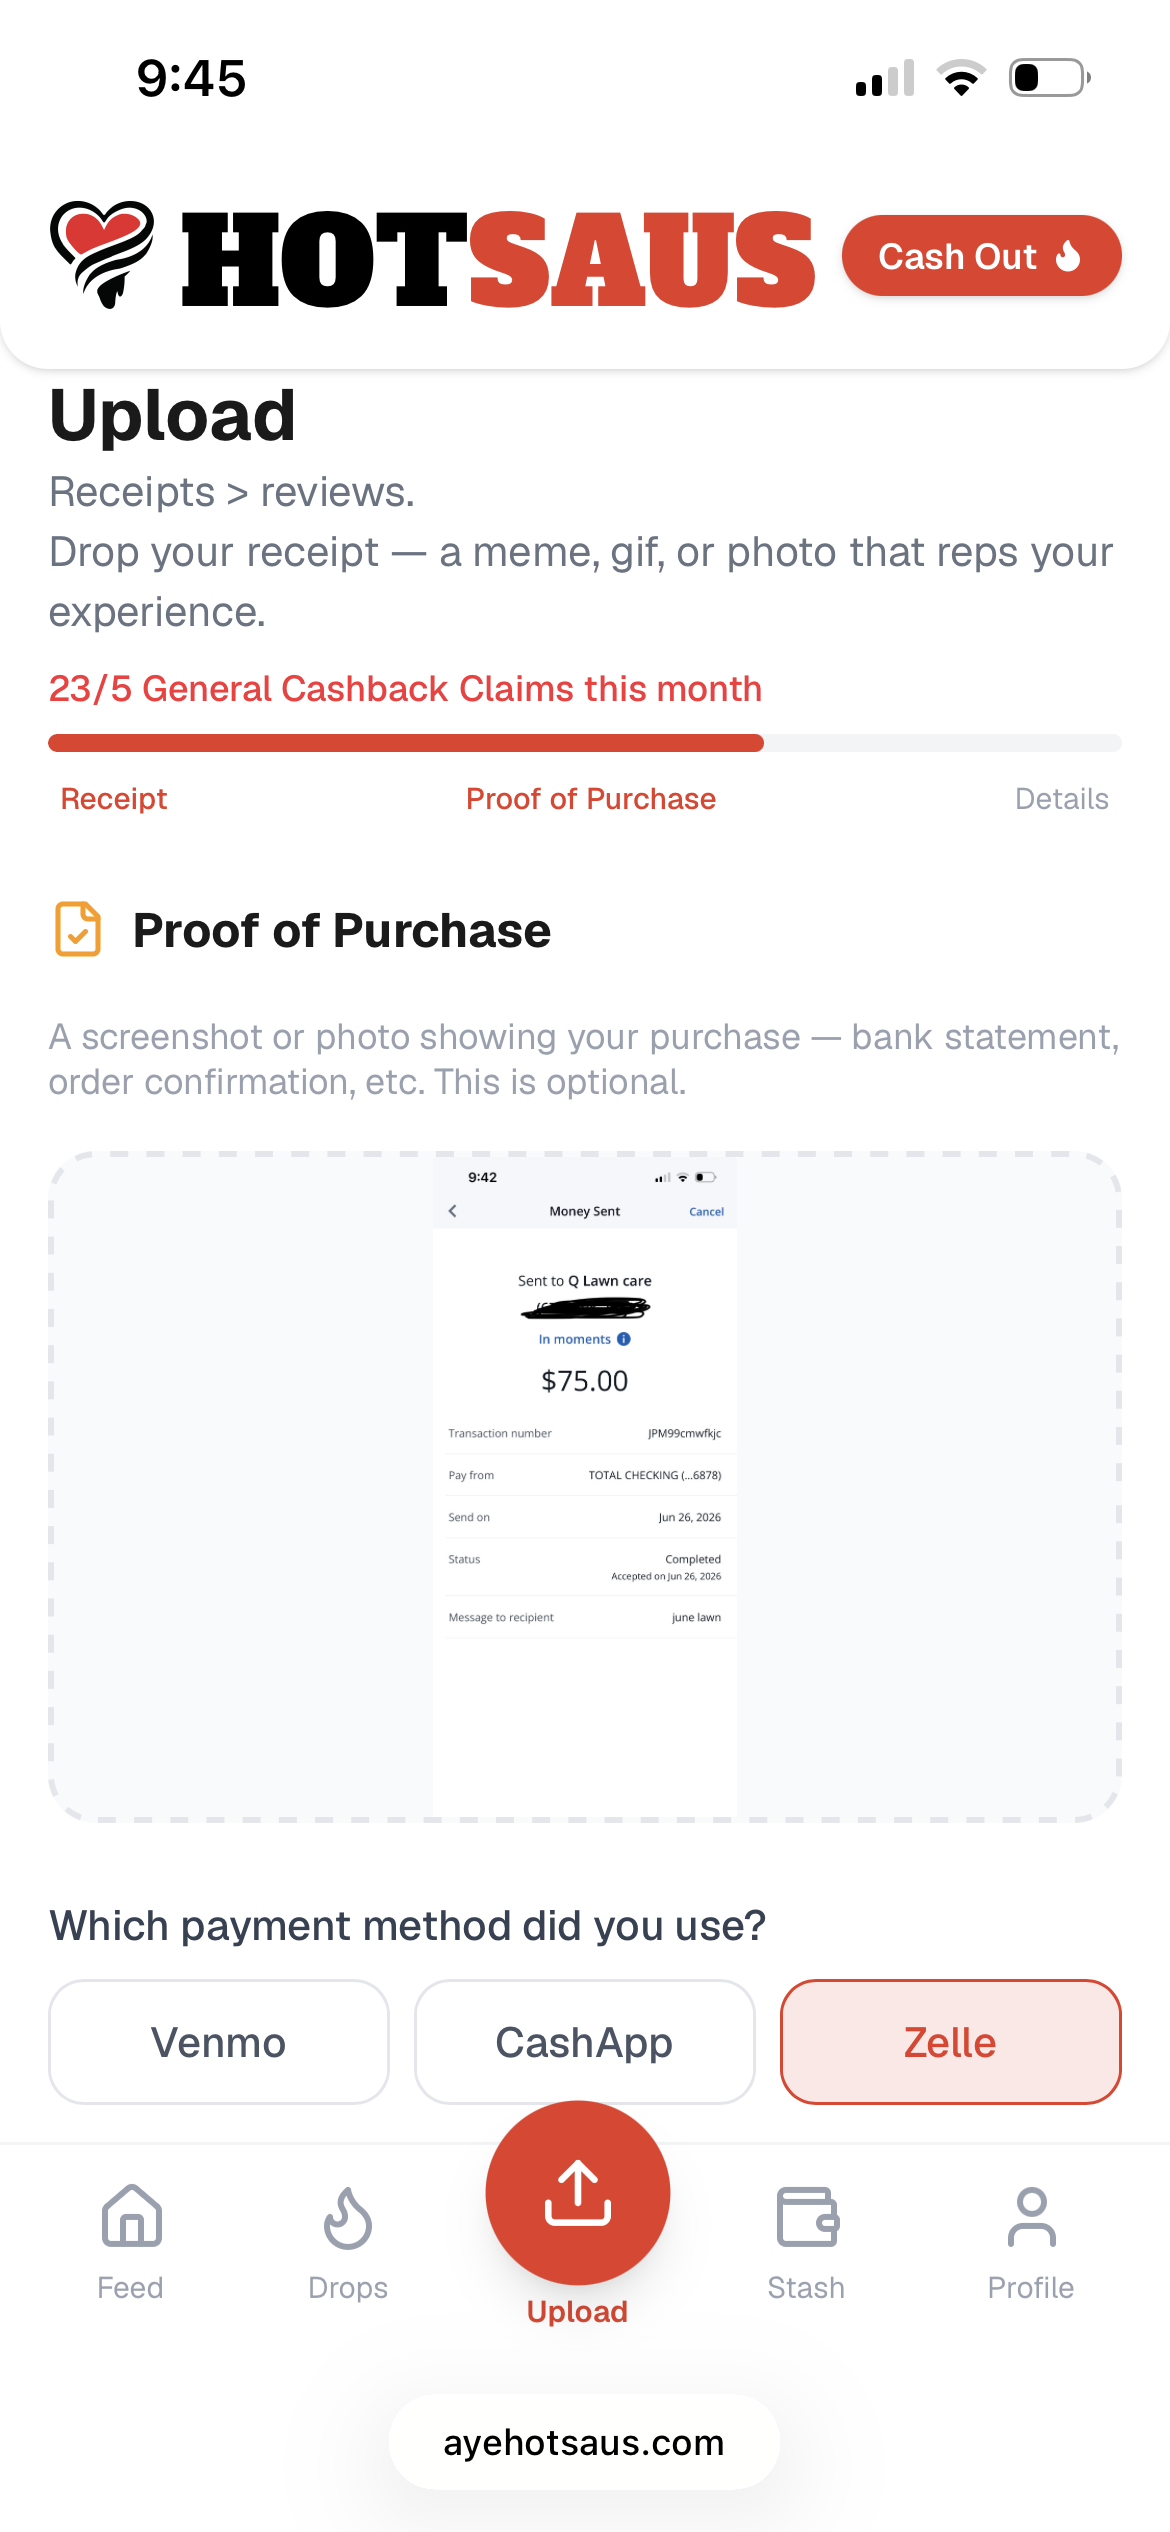Tap the HOTSAUS wordmark in the header
The image size is (1170, 2532).
point(498,258)
